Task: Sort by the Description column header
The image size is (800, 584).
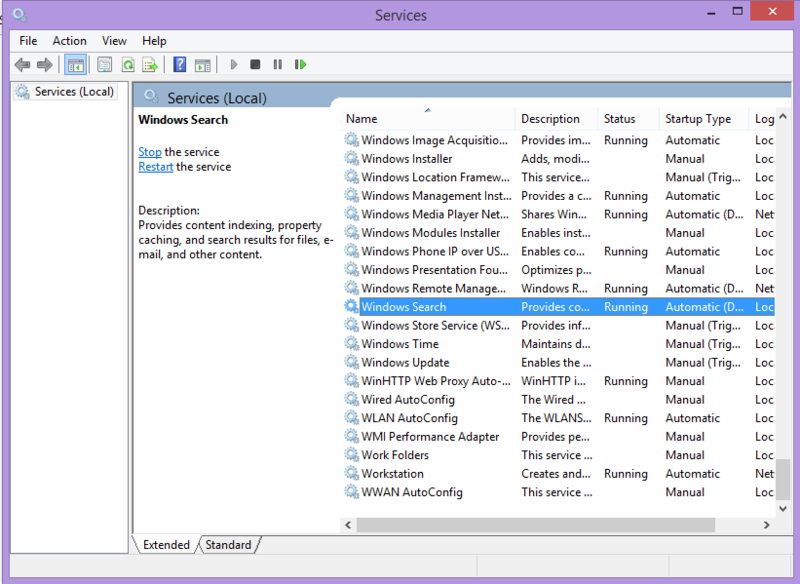Action: click(556, 119)
